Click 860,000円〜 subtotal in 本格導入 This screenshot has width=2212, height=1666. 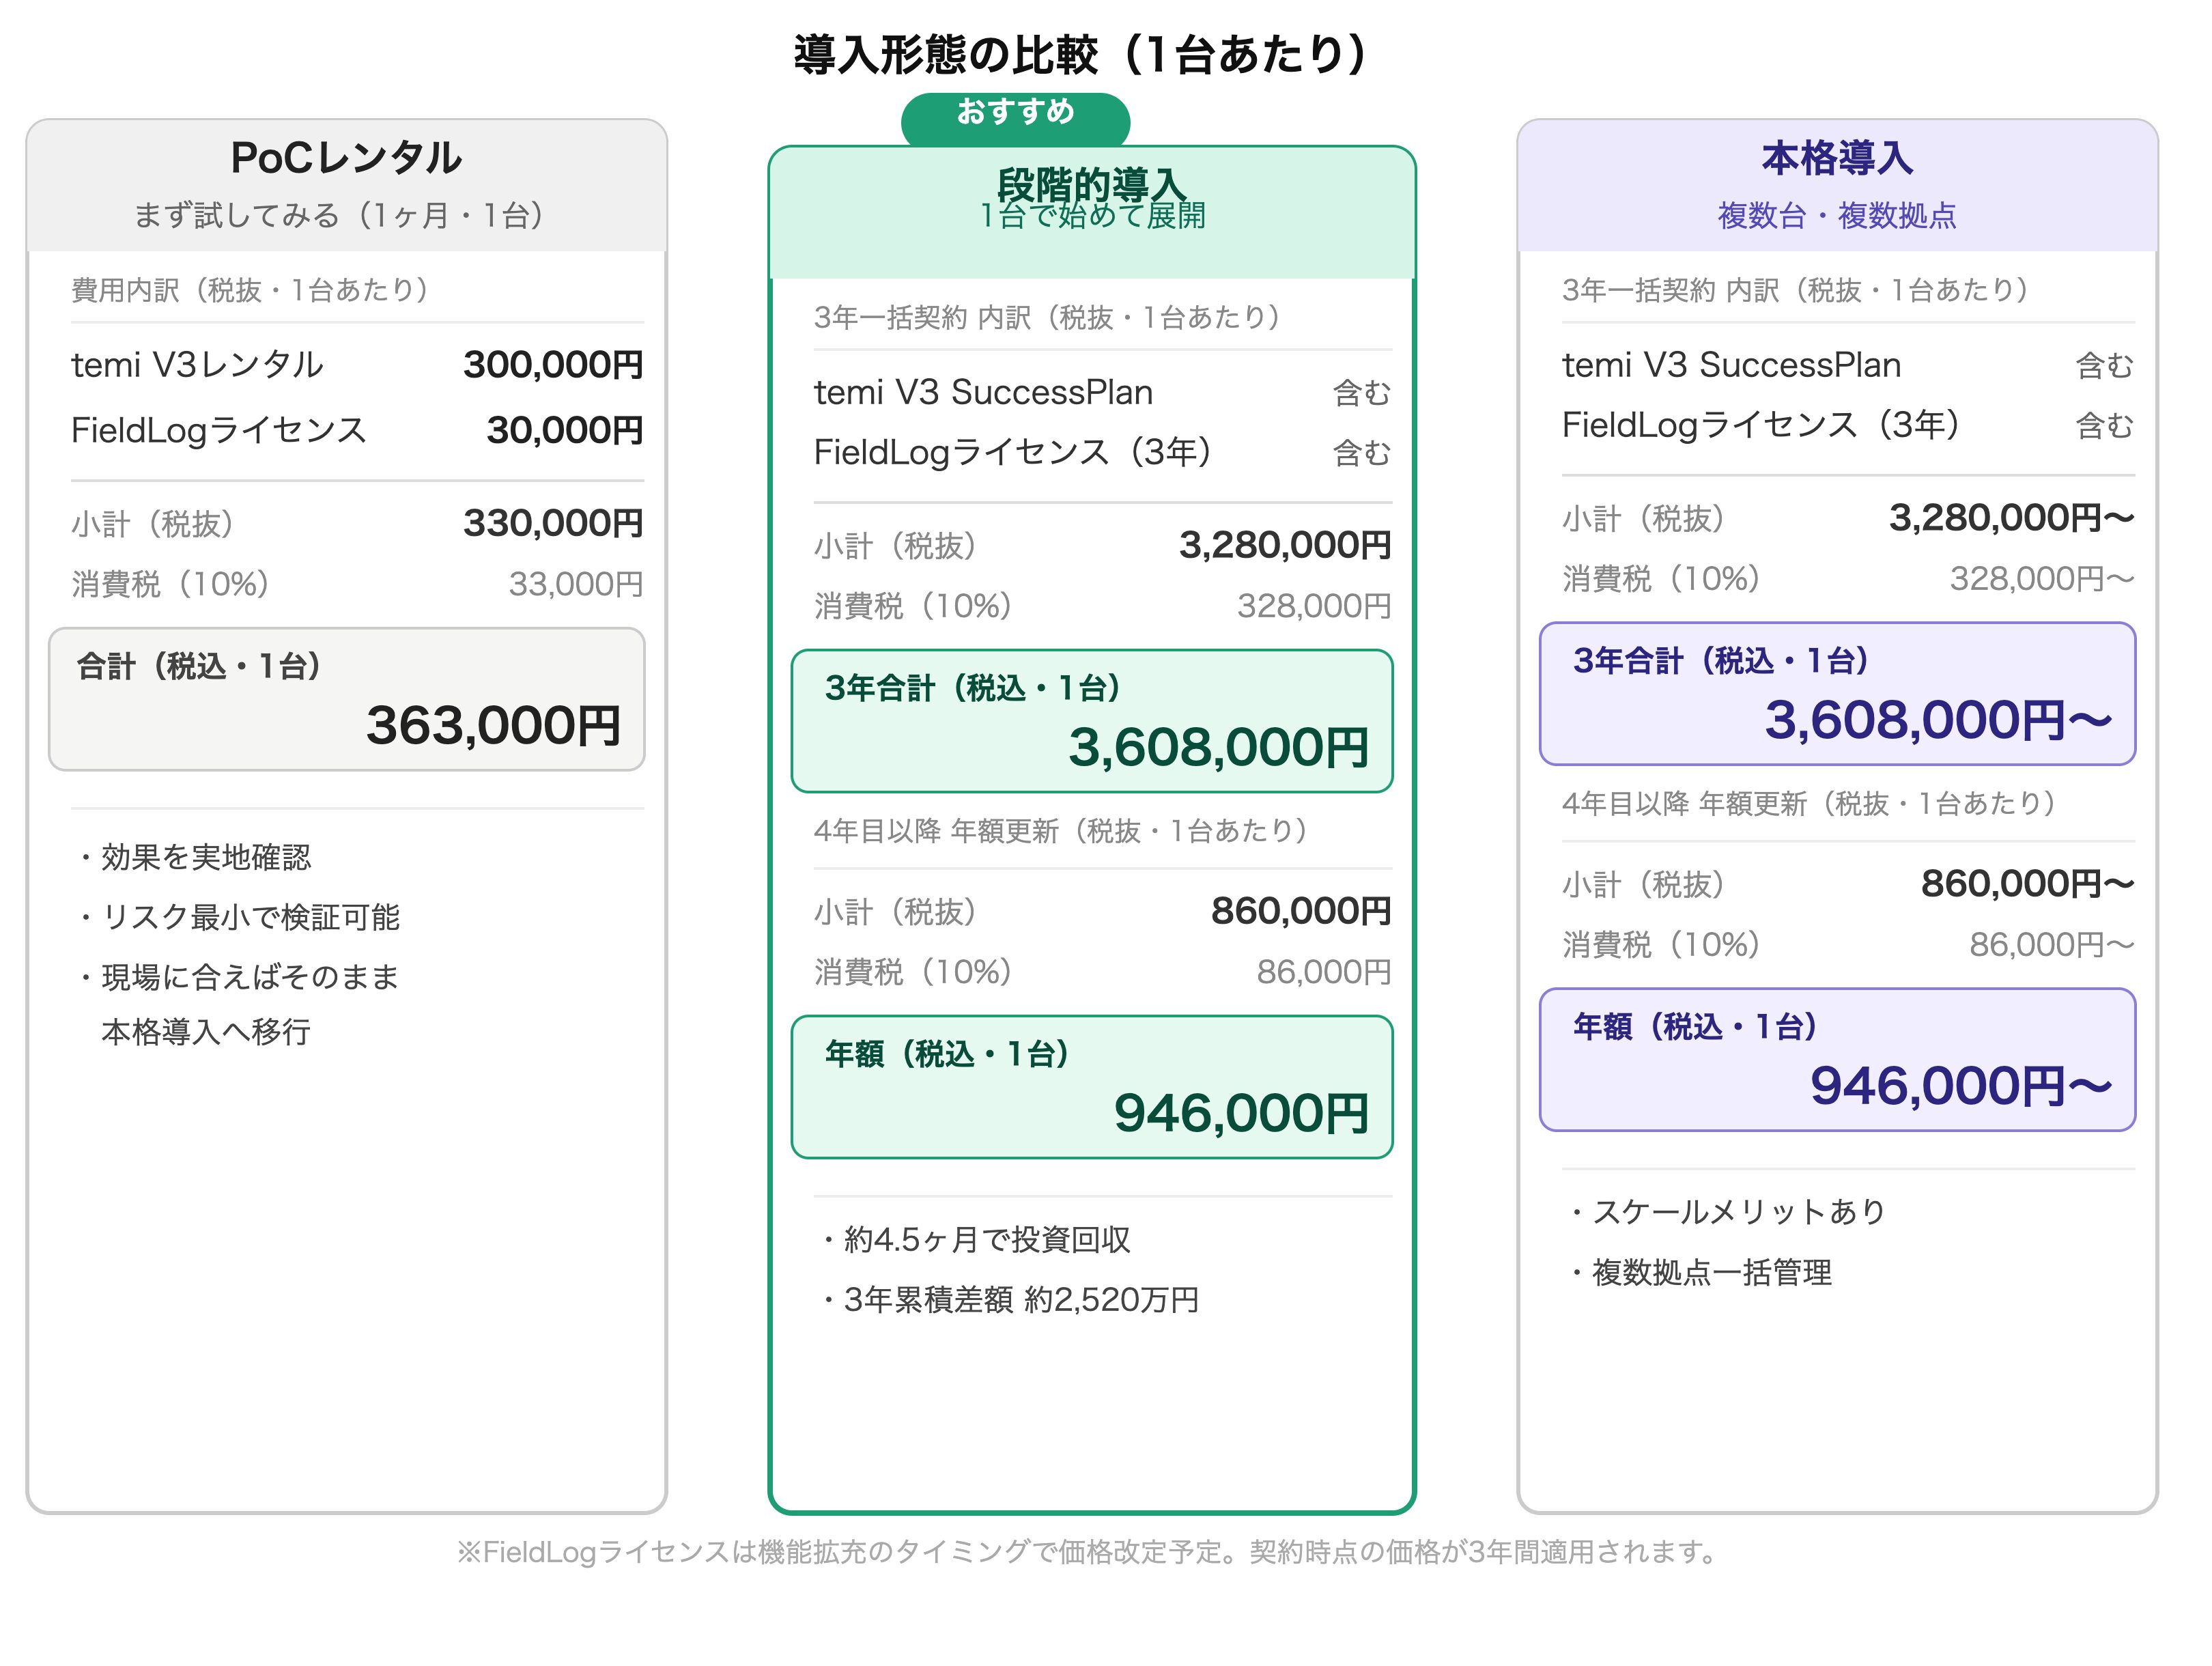pos(2028,884)
